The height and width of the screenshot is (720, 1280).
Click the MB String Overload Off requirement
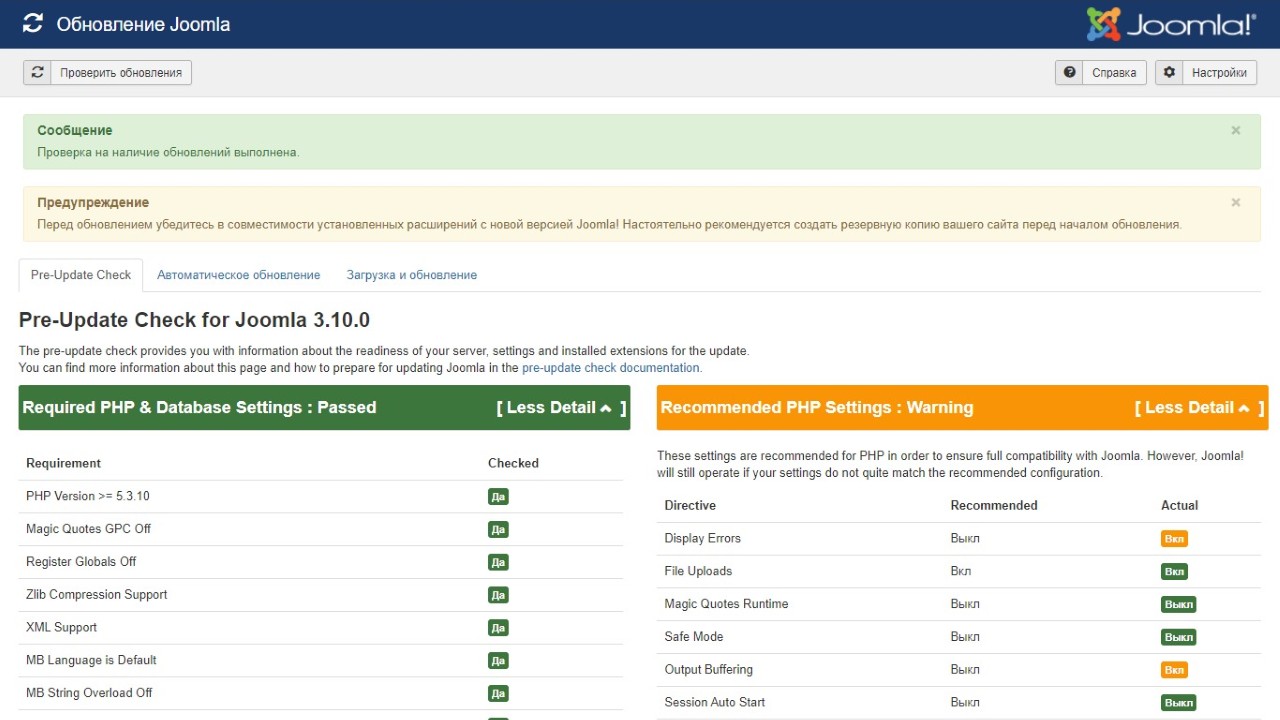(90, 693)
